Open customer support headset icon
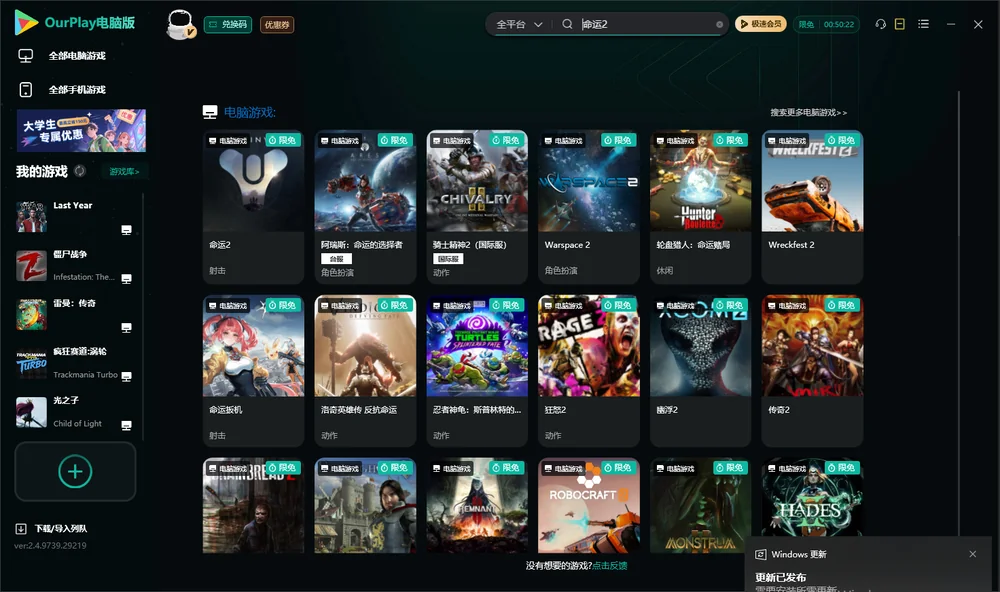The width and height of the screenshot is (1000, 592). coord(880,24)
